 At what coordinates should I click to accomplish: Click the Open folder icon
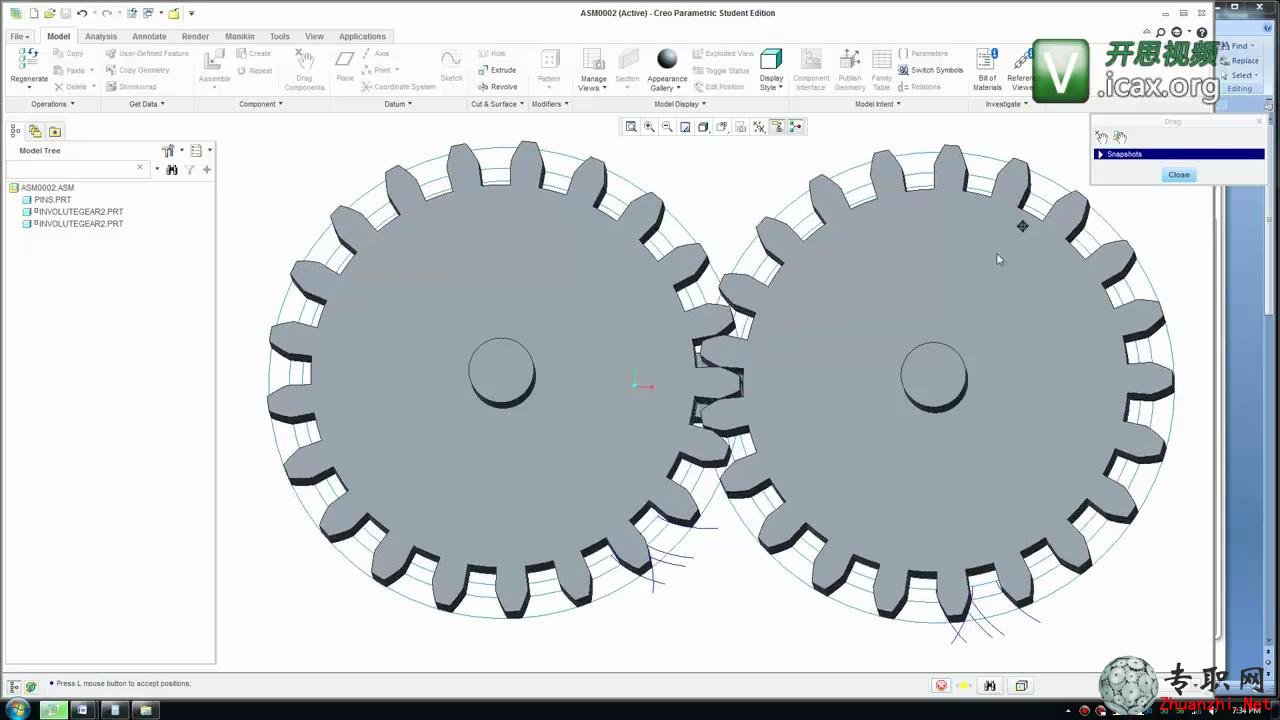point(49,13)
